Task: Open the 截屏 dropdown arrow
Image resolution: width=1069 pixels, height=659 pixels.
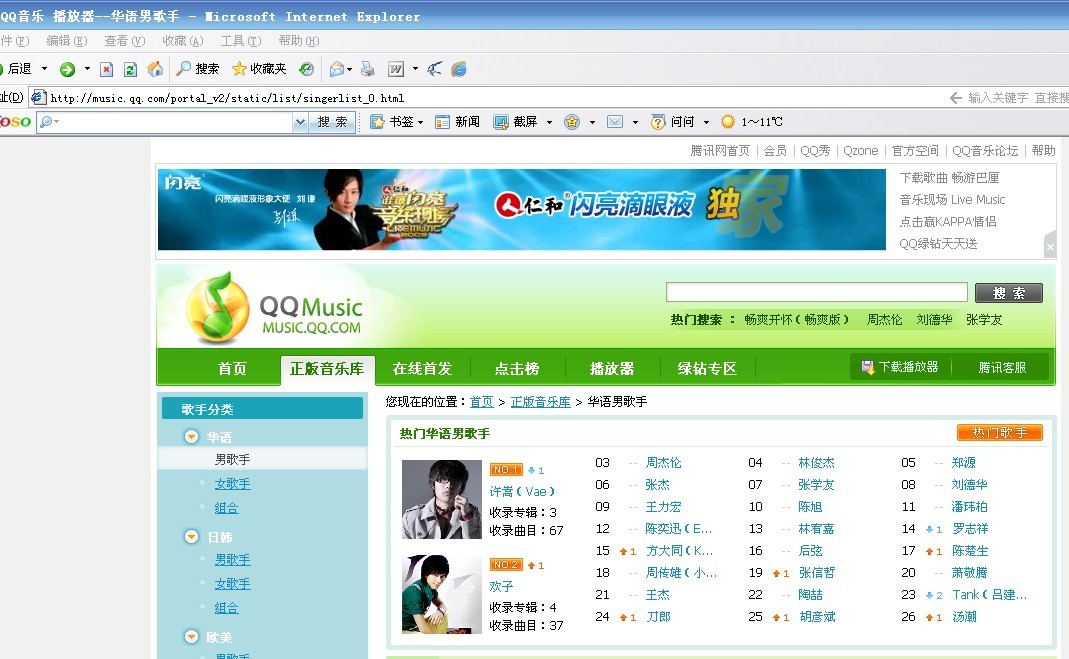Action: point(549,123)
